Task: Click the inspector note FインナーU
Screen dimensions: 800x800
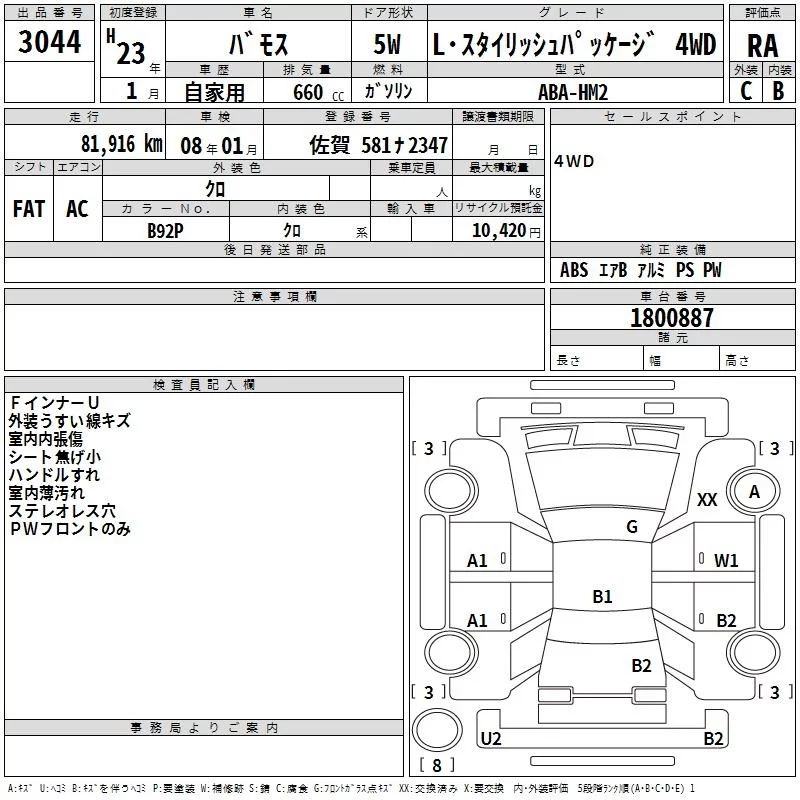Action: tap(54, 403)
